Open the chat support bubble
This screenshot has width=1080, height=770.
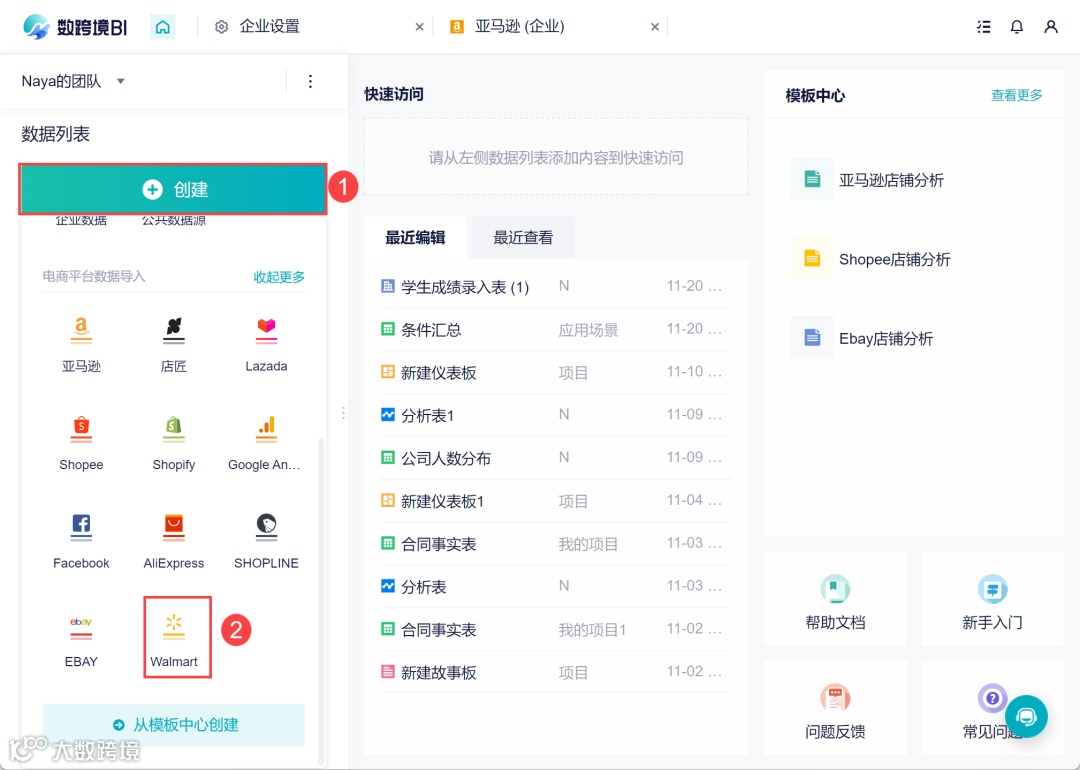[x=1027, y=717]
